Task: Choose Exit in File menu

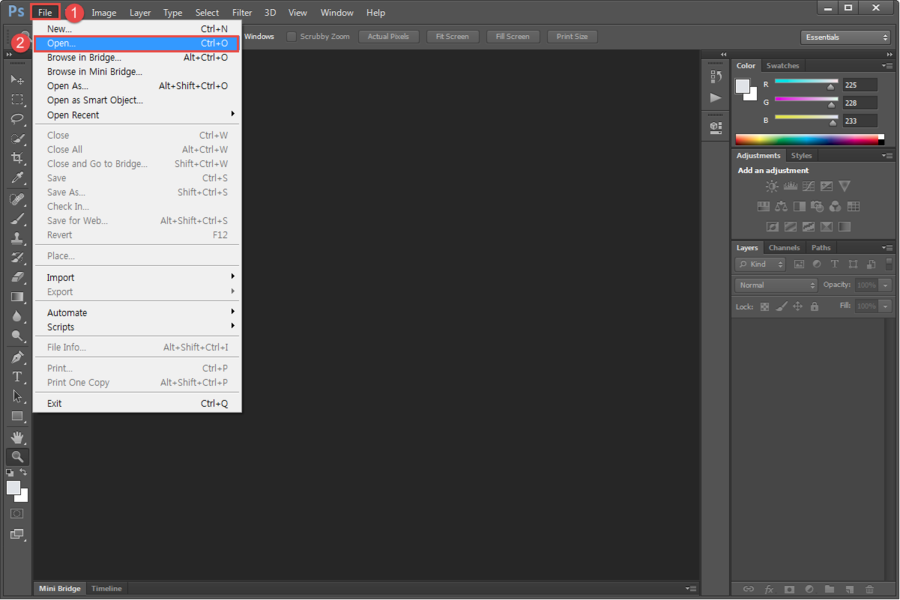Action: 137,404
